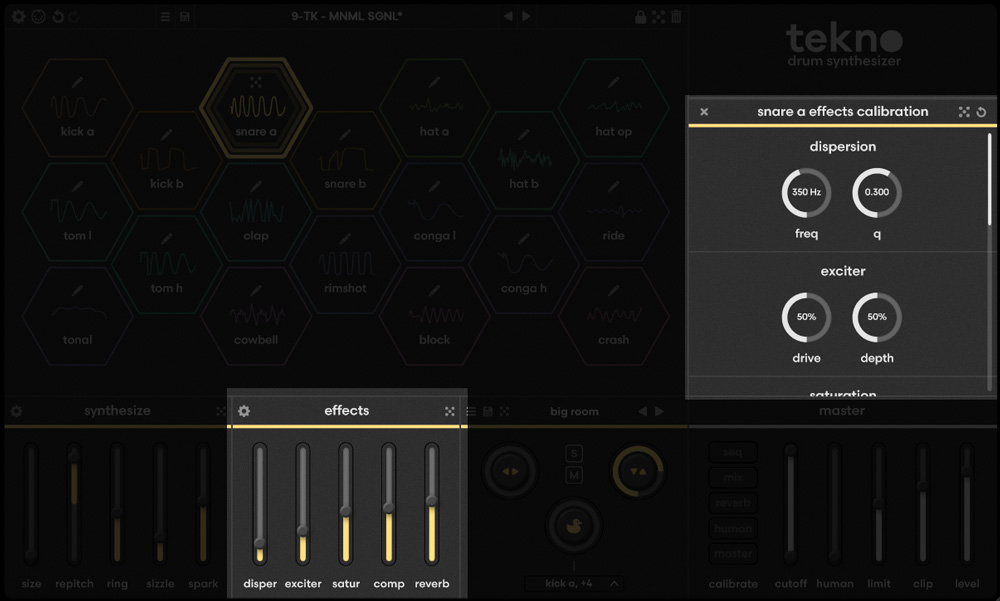This screenshot has width=1000, height=601.
Task: Click the save preset floppy disk icon
Action: pyautogui.click(x=186, y=17)
